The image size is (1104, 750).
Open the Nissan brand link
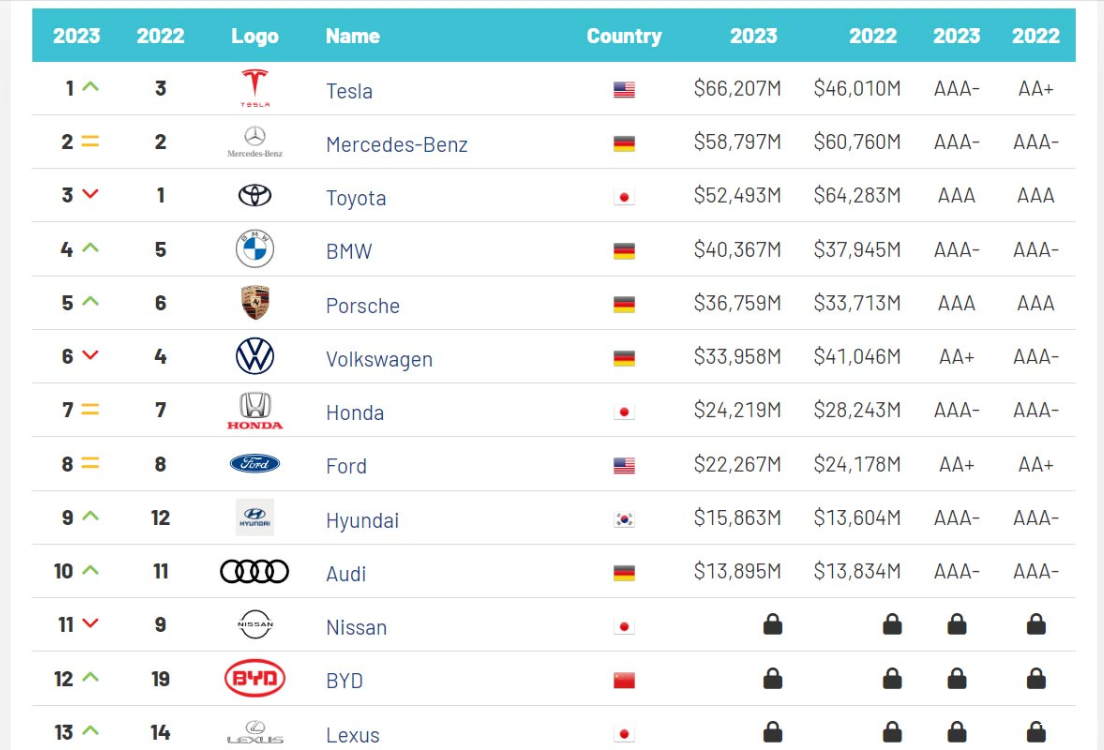[356, 627]
